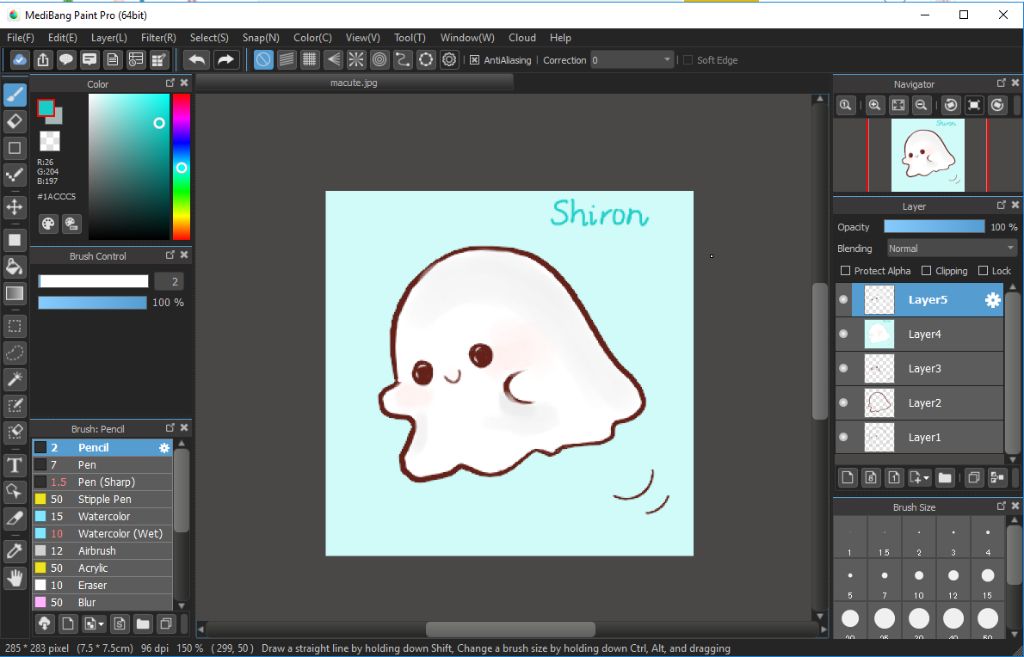Close the Color panel
Viewport: 1024px width, 657px height.
click(x=184, y=83)
